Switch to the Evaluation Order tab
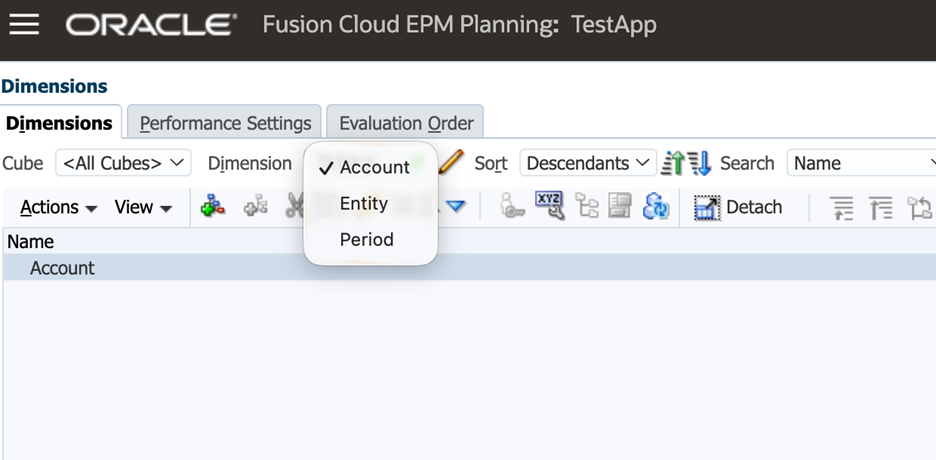This screenshot has height=460, width=936. click(x=405, y=123)
